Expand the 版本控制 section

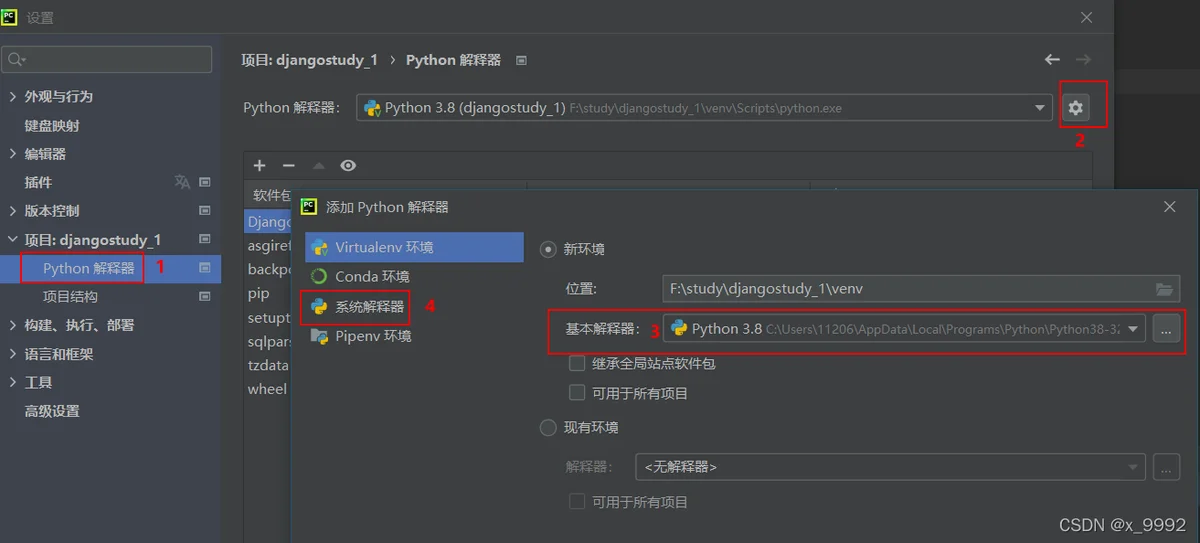(x=13, y=211)
